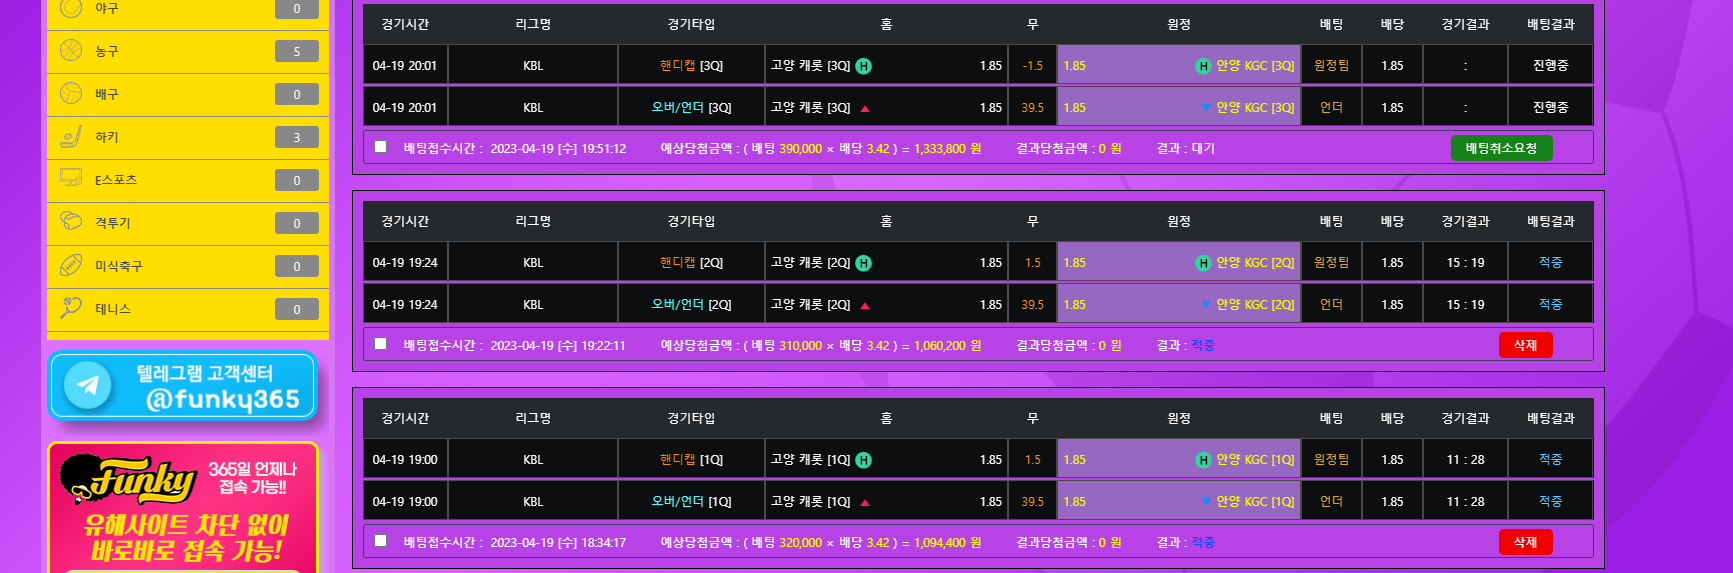Click the basketball icon beside 농구

coord(71,50)
